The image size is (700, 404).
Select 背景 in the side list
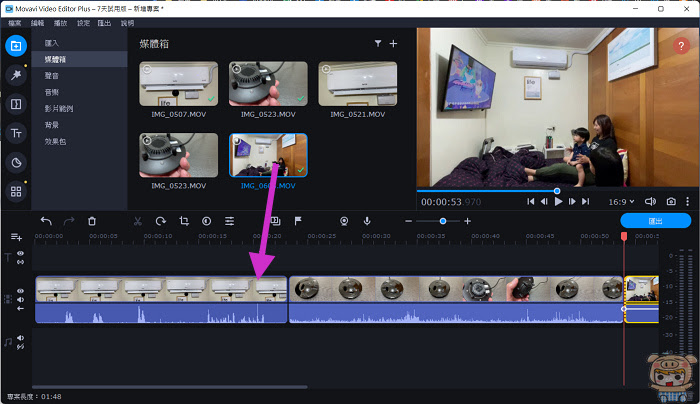[x=79, y=125]
